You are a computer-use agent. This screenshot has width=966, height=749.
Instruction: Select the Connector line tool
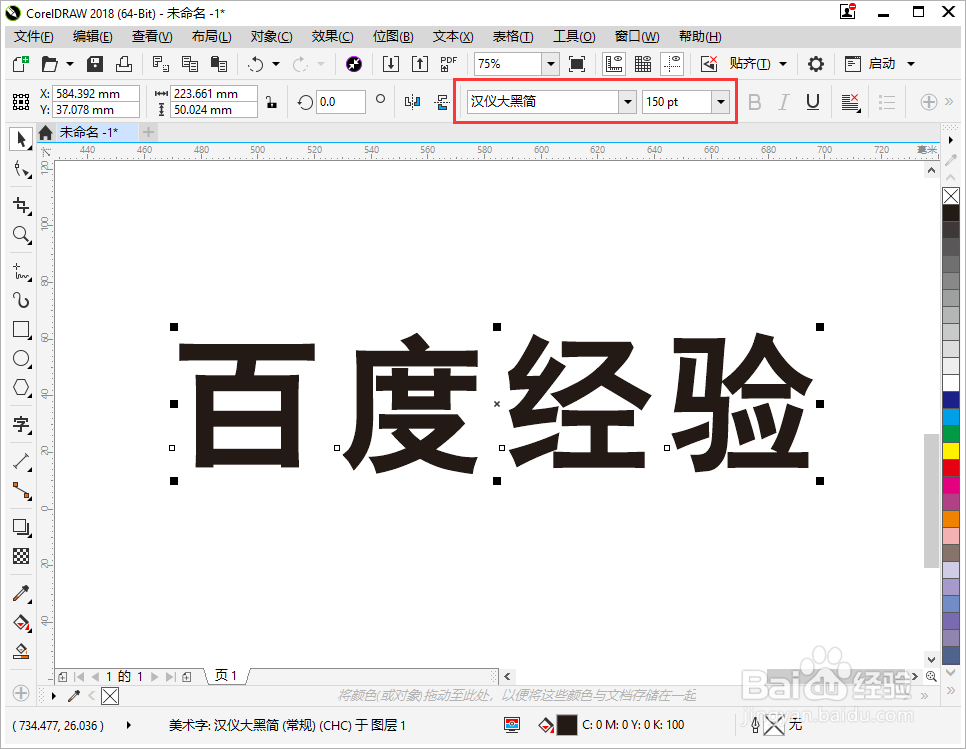22,490
